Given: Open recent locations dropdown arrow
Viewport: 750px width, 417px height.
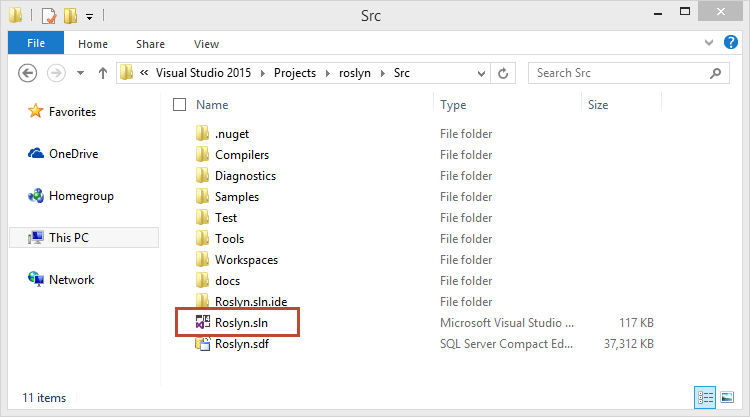Looking at the screenshot, I should click(x=80, y=73).
